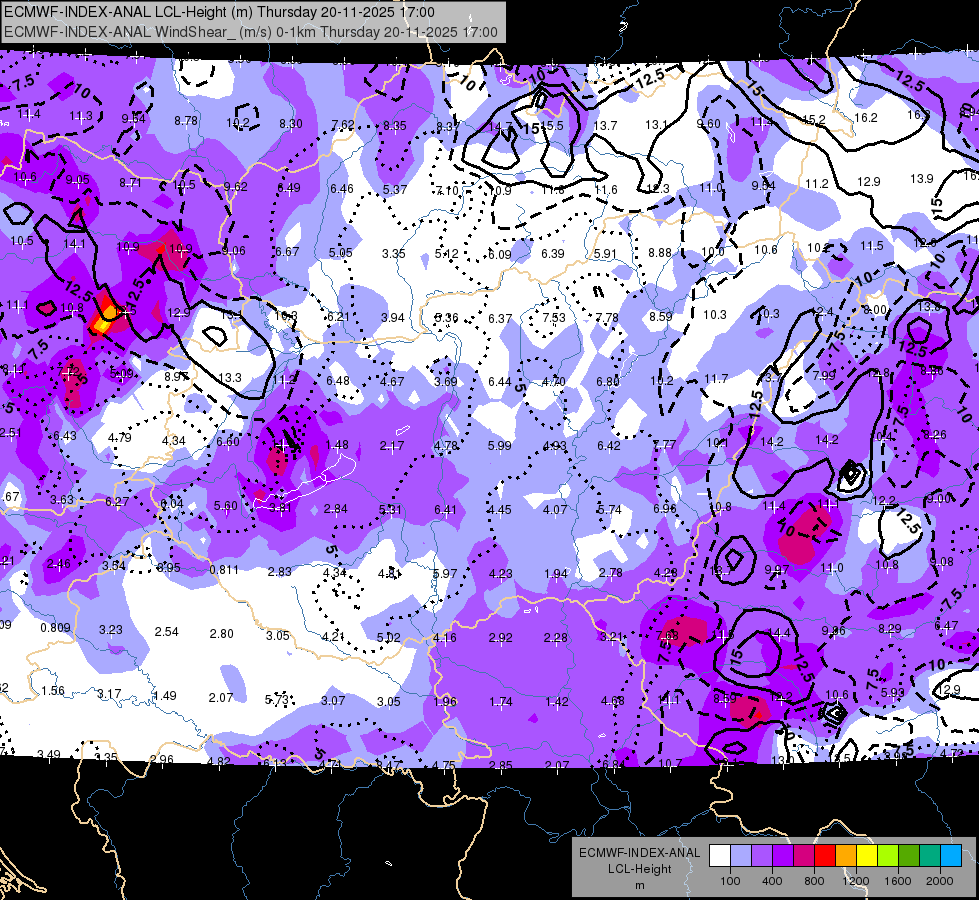
Task: Click the '1600' legend scale label
Action: pos(898,881)
